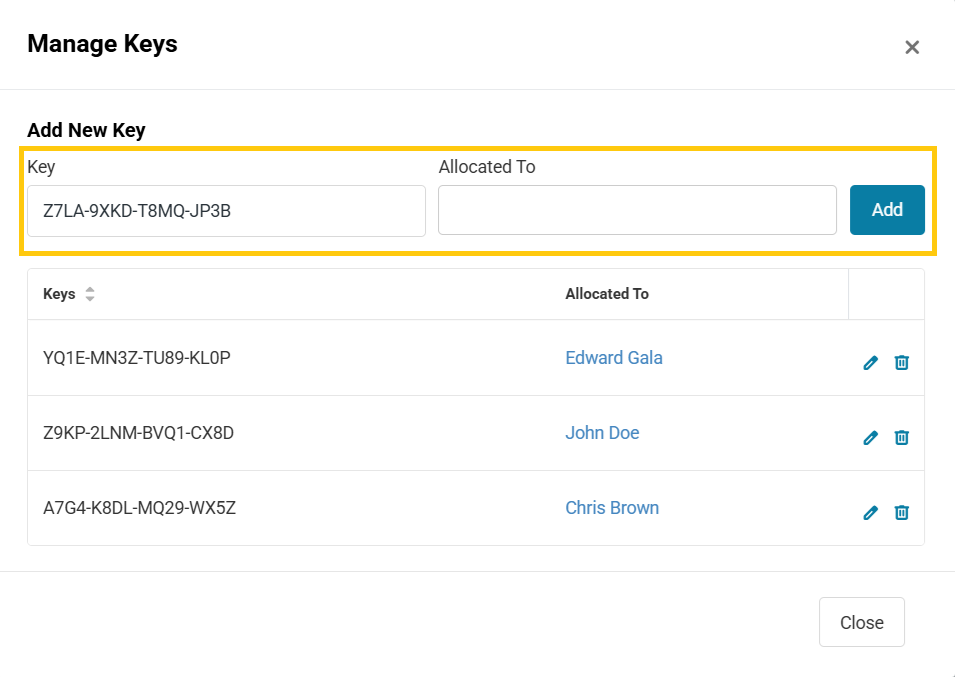Screen dimensions: 955x677
Task: Follow the John Doe link
Action: [602, 432]
